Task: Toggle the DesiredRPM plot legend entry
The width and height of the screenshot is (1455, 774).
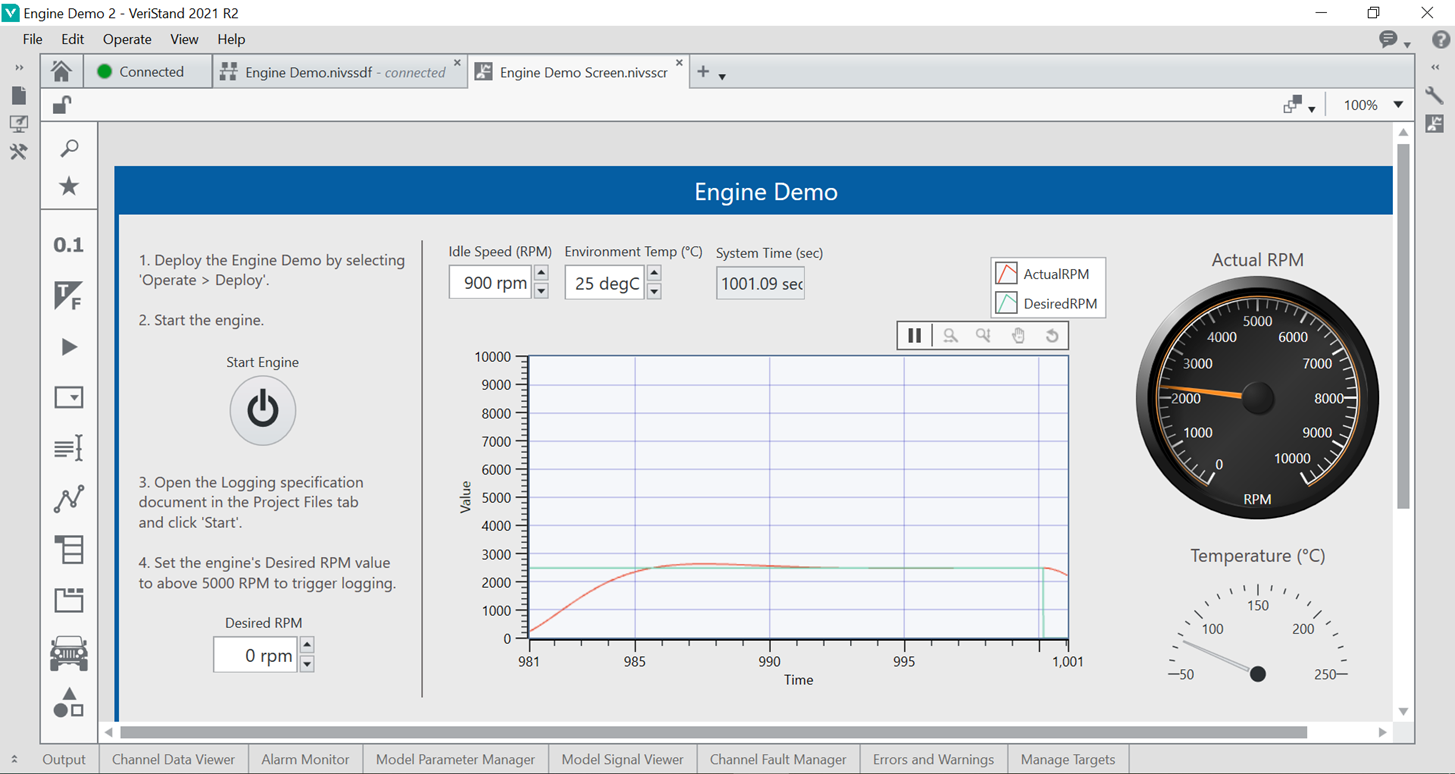Action: [x=1048, y=303]
